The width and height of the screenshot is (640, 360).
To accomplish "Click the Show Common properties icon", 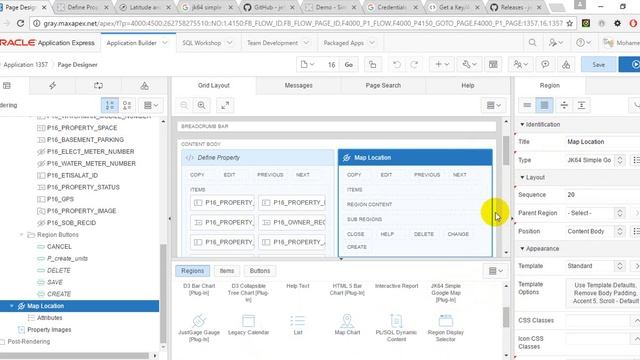I will [x=527, y=105].
